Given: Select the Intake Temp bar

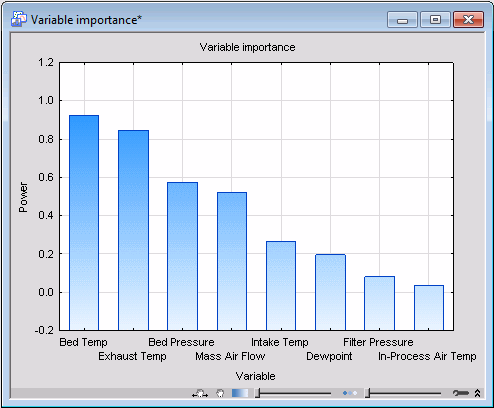Looking at the screenshot, I should click(x=281, y=286).
